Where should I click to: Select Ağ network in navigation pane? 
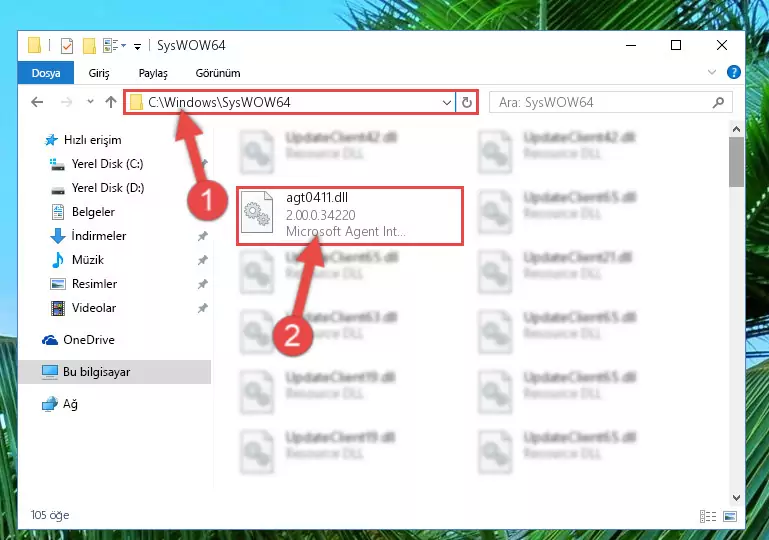(x=60, y=404)
